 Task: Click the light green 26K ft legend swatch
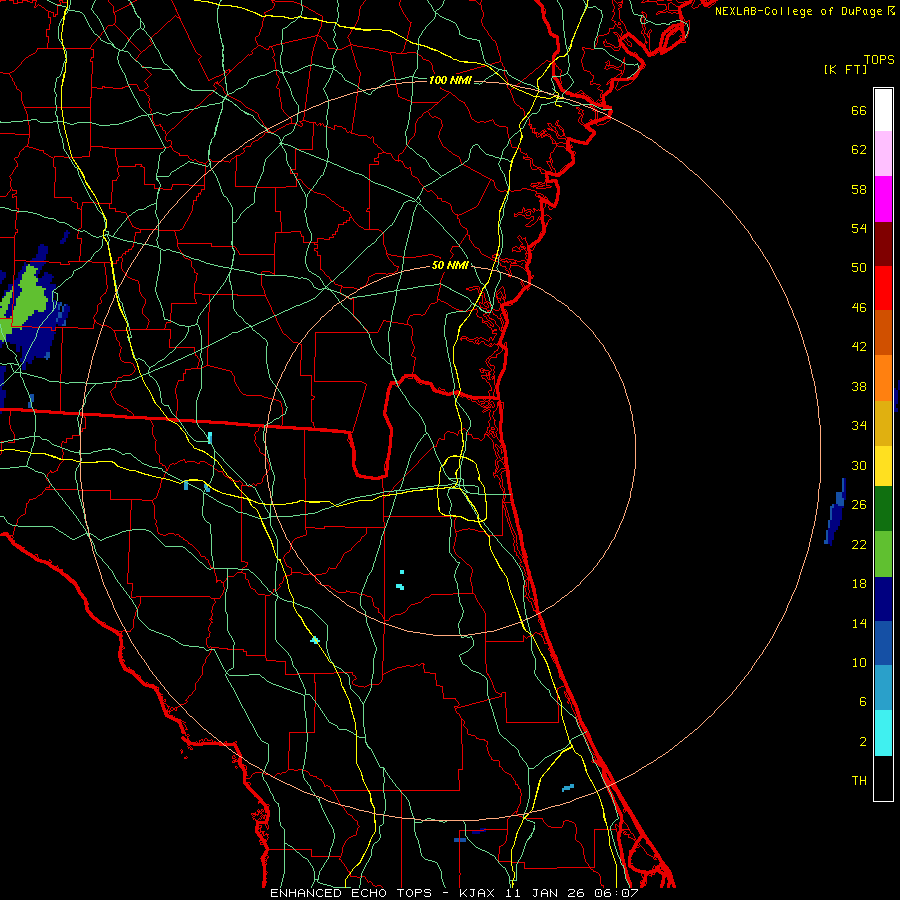click(883, 554)
